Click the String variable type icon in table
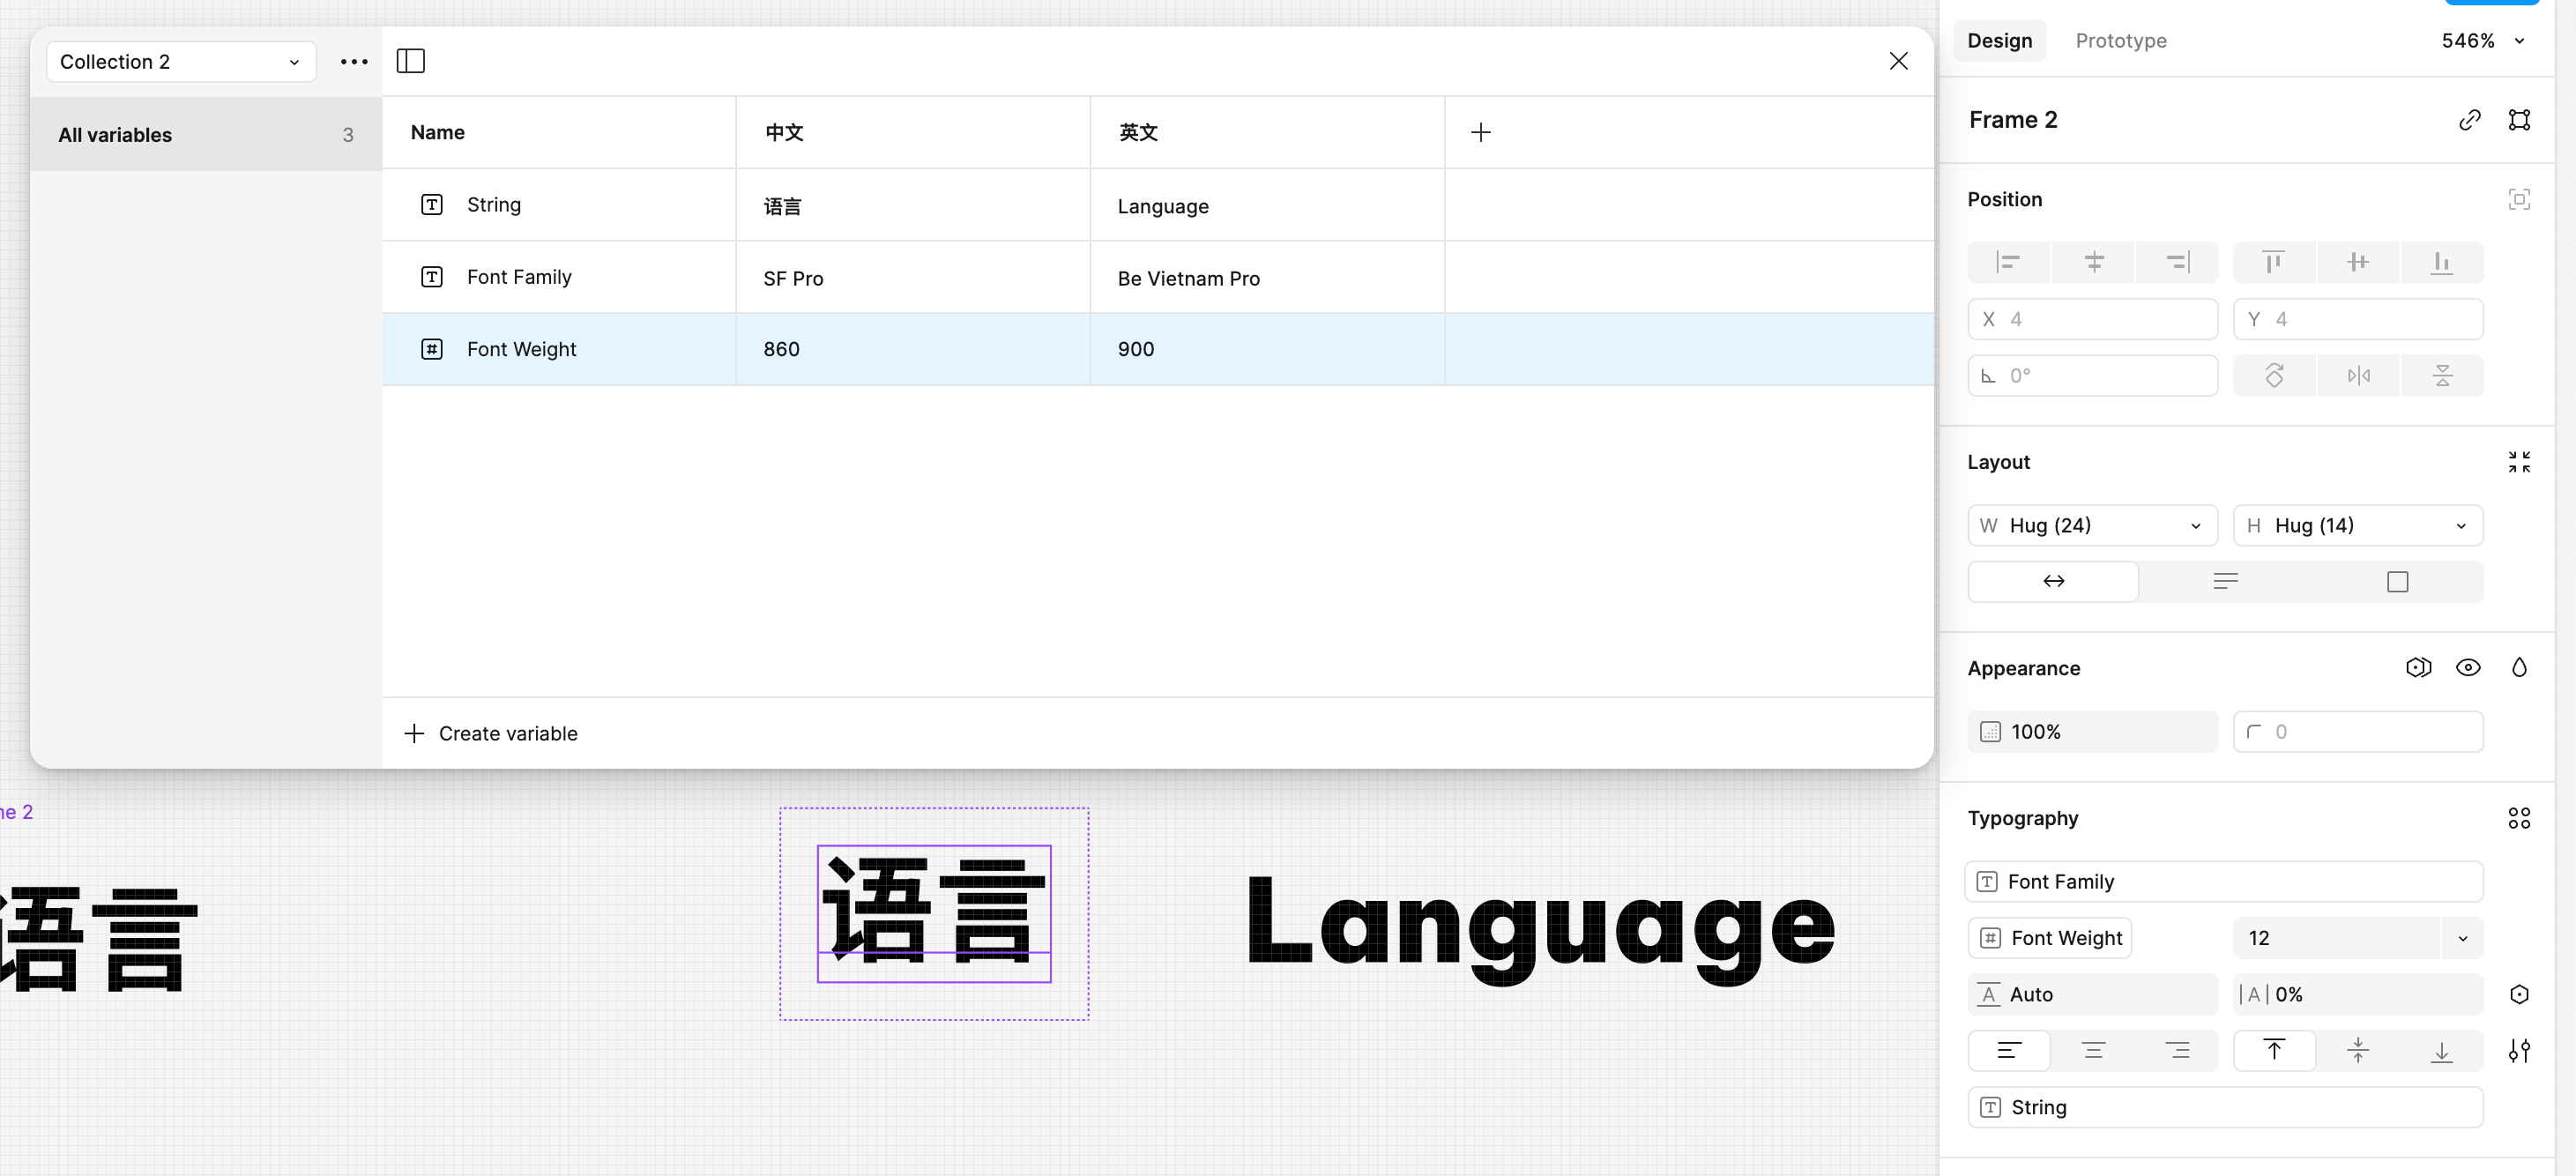Image resolution: width=2576 pixels, height=1176 pixels. (431, 205)
